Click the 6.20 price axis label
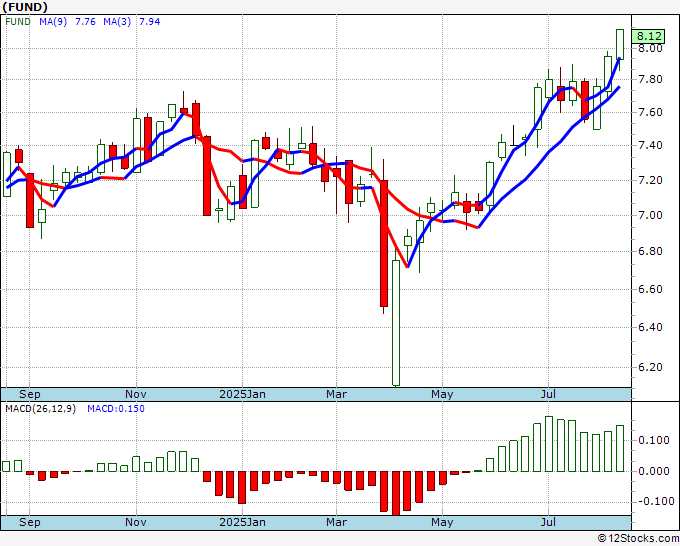The image size is (680, 546). (x=650, y=367)
